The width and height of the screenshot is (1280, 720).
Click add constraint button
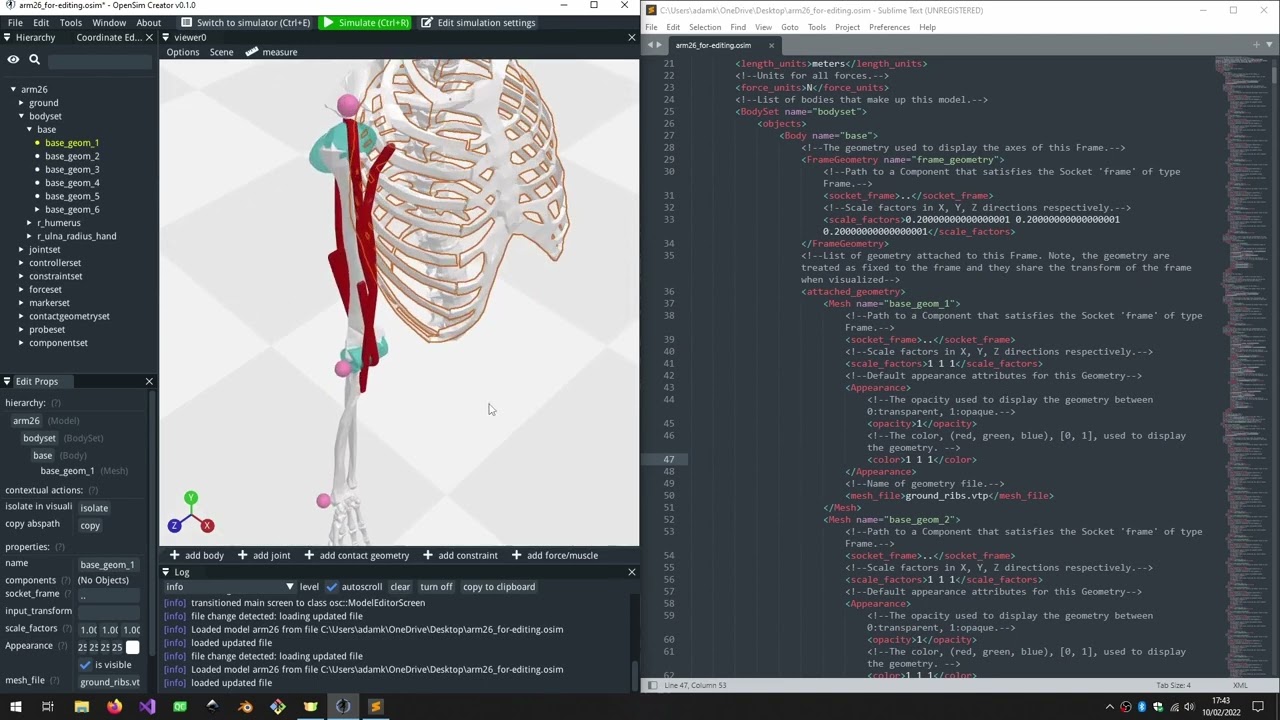pyautogui.click(x=461, y=555)
